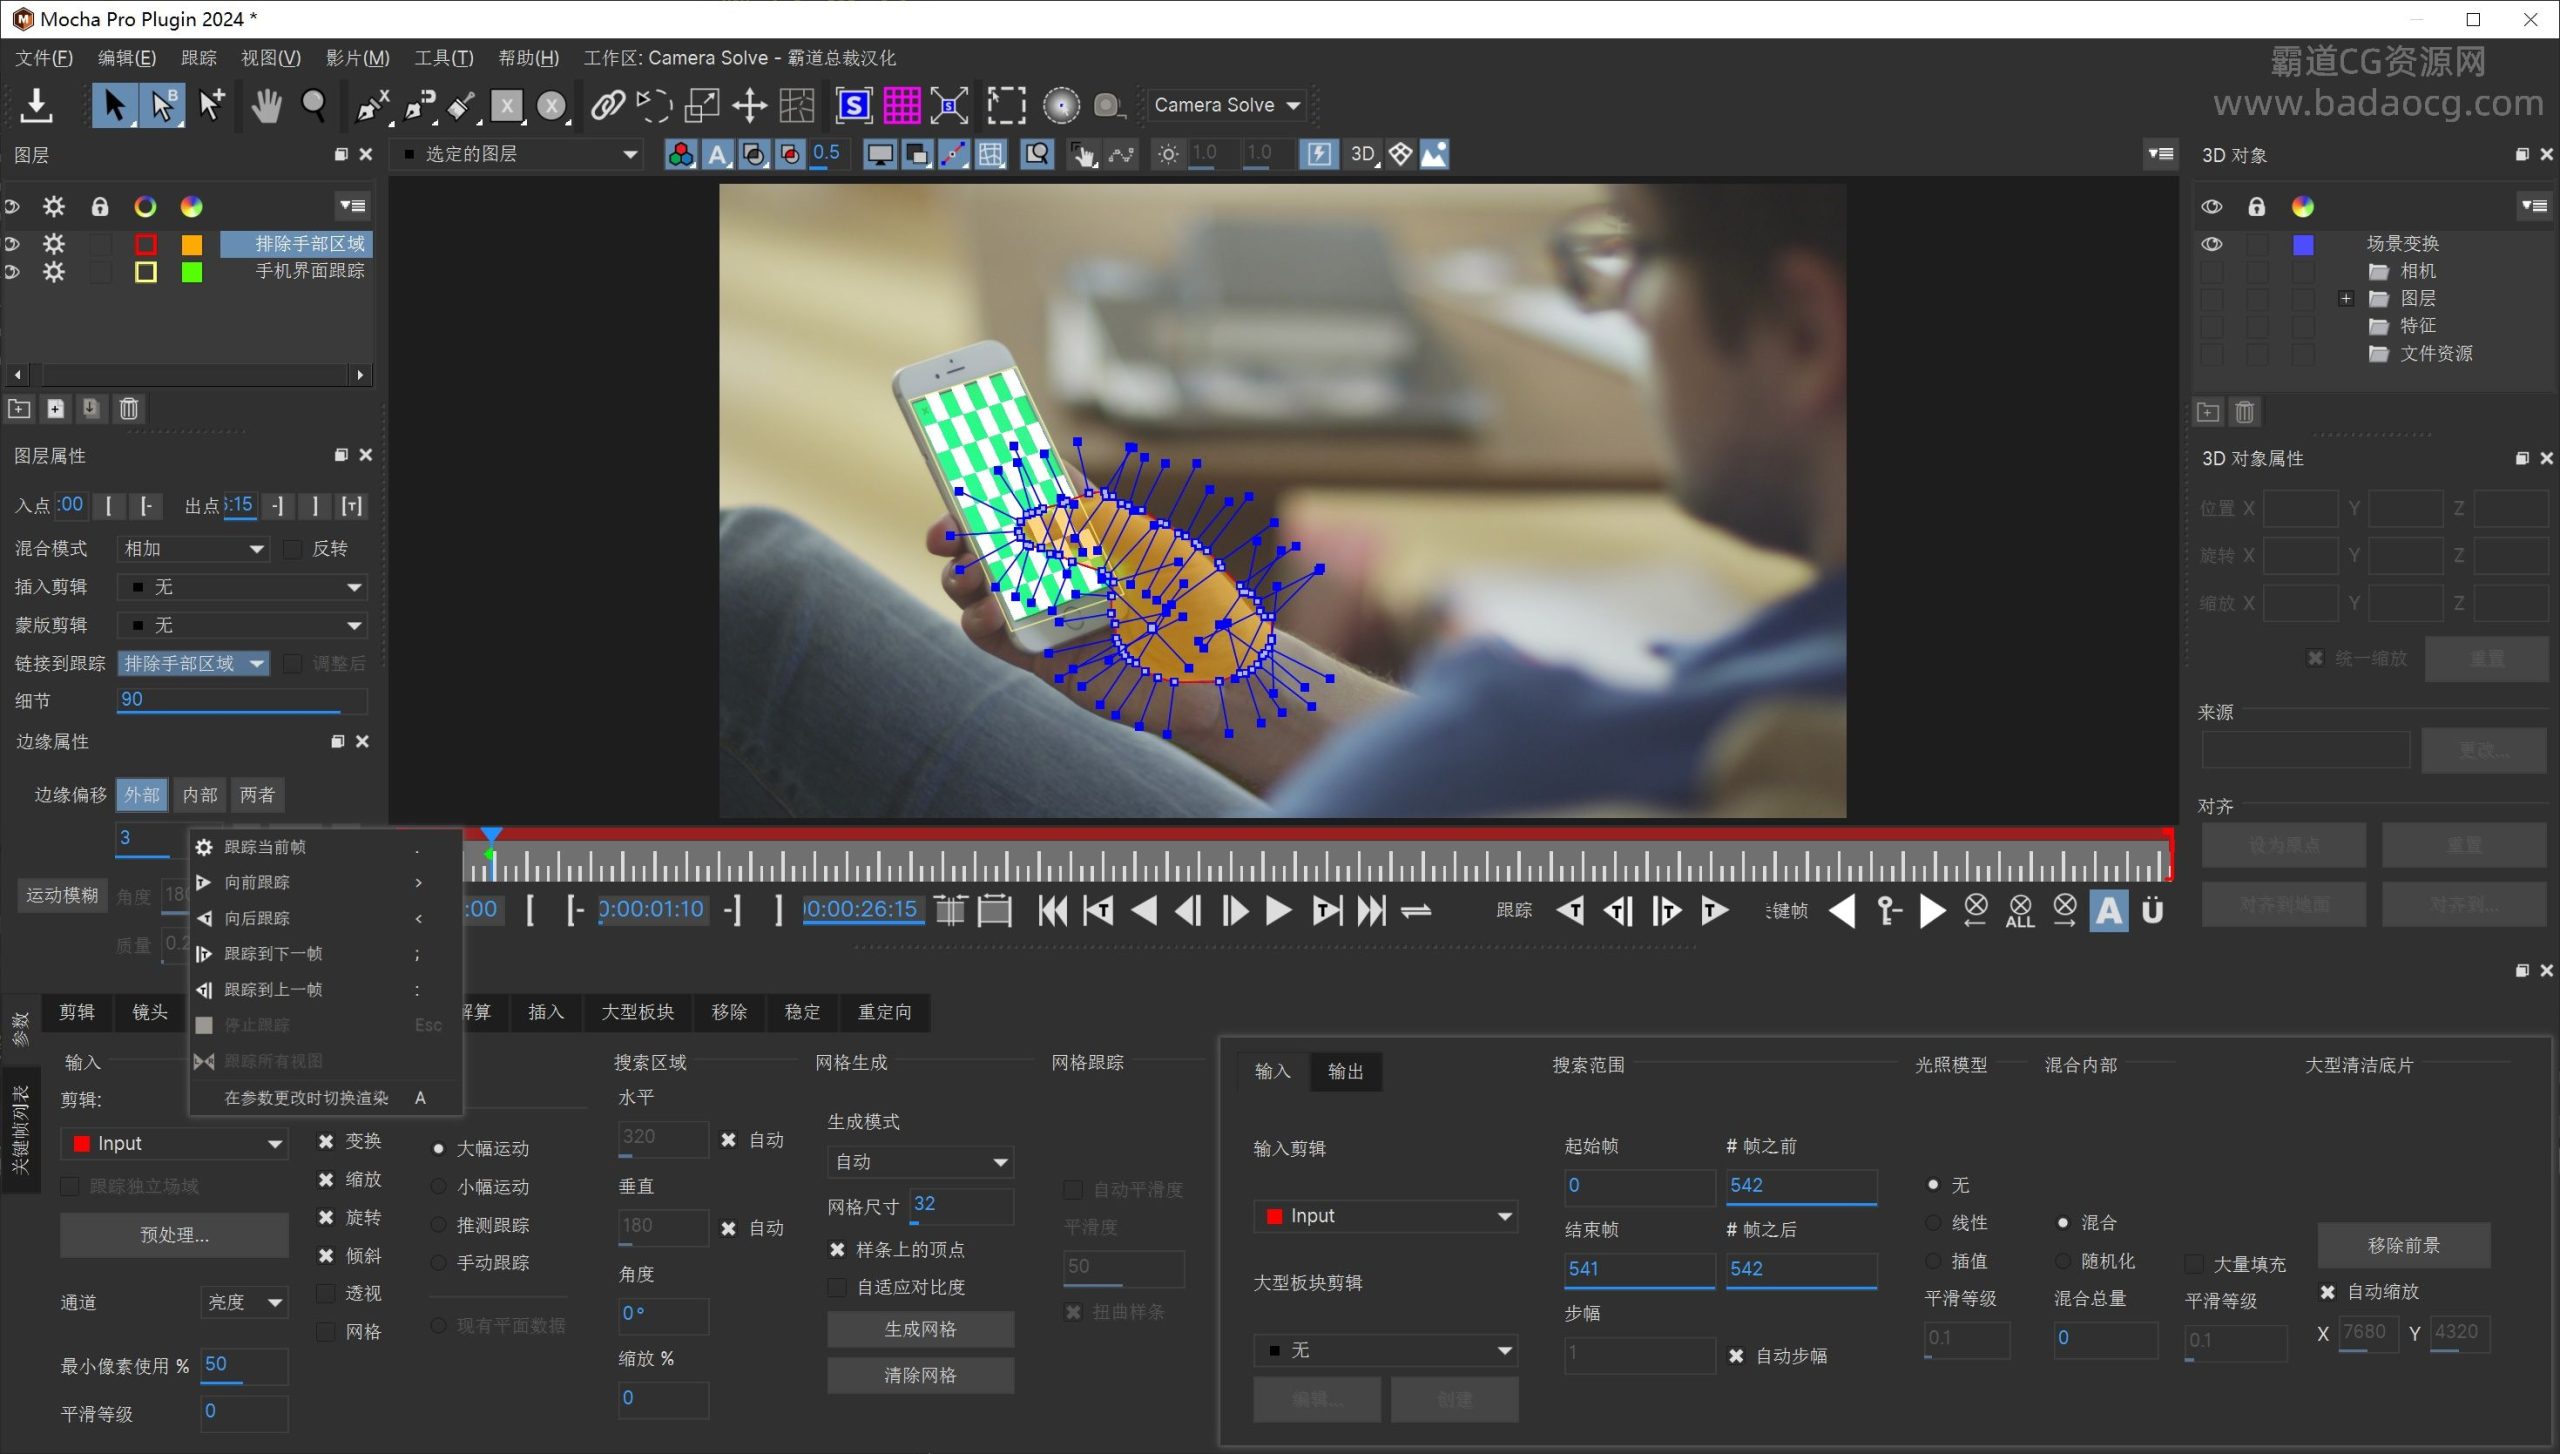Image resolution: width=2560 pixels, height=1454 pixels.
Task: Select the X-spline pen tool
Action: click(x=372, y=105)
